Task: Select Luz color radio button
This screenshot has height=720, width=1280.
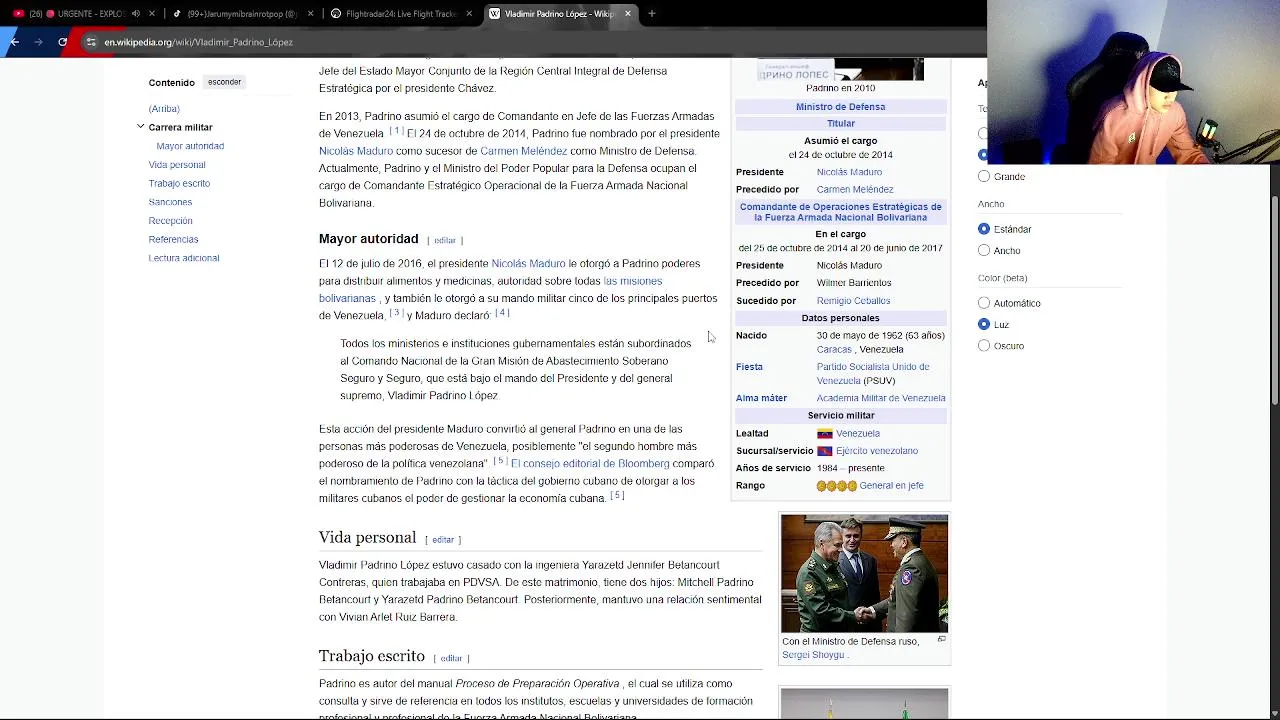Action: pos(984,324)
